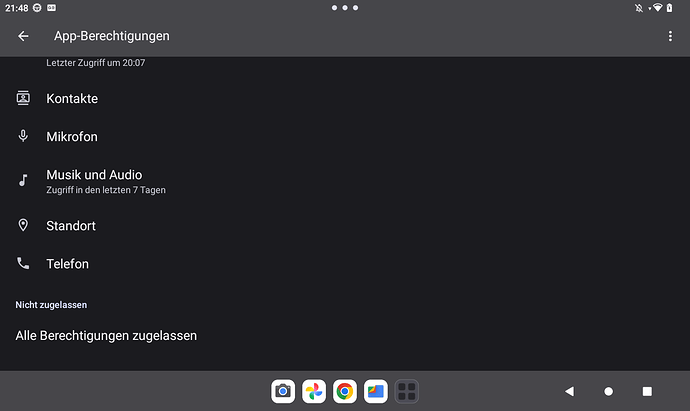This screenshot has height=411, width=690.
Task: Click the location pin icon
Action: [x=23, y=225]
